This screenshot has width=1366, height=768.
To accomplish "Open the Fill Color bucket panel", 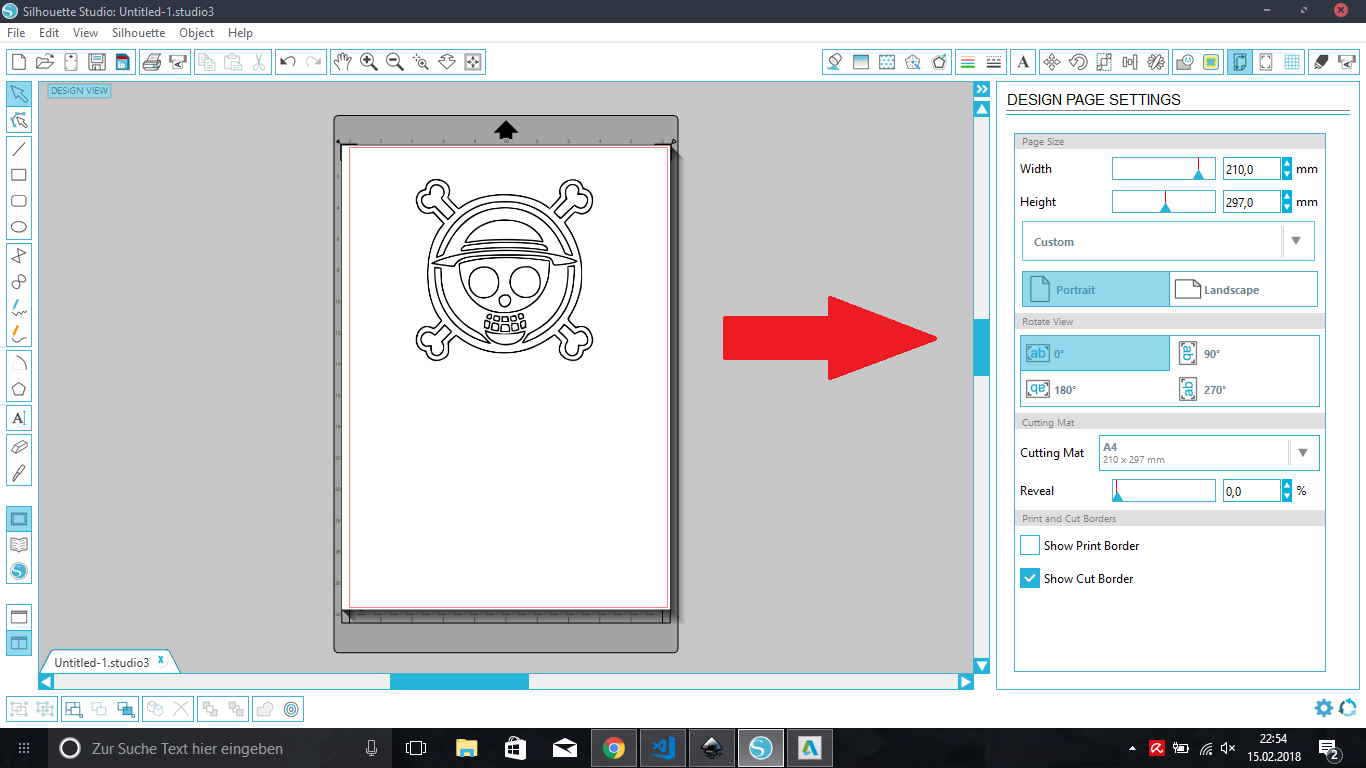I will pyautogui.click(x=835, y=62).
